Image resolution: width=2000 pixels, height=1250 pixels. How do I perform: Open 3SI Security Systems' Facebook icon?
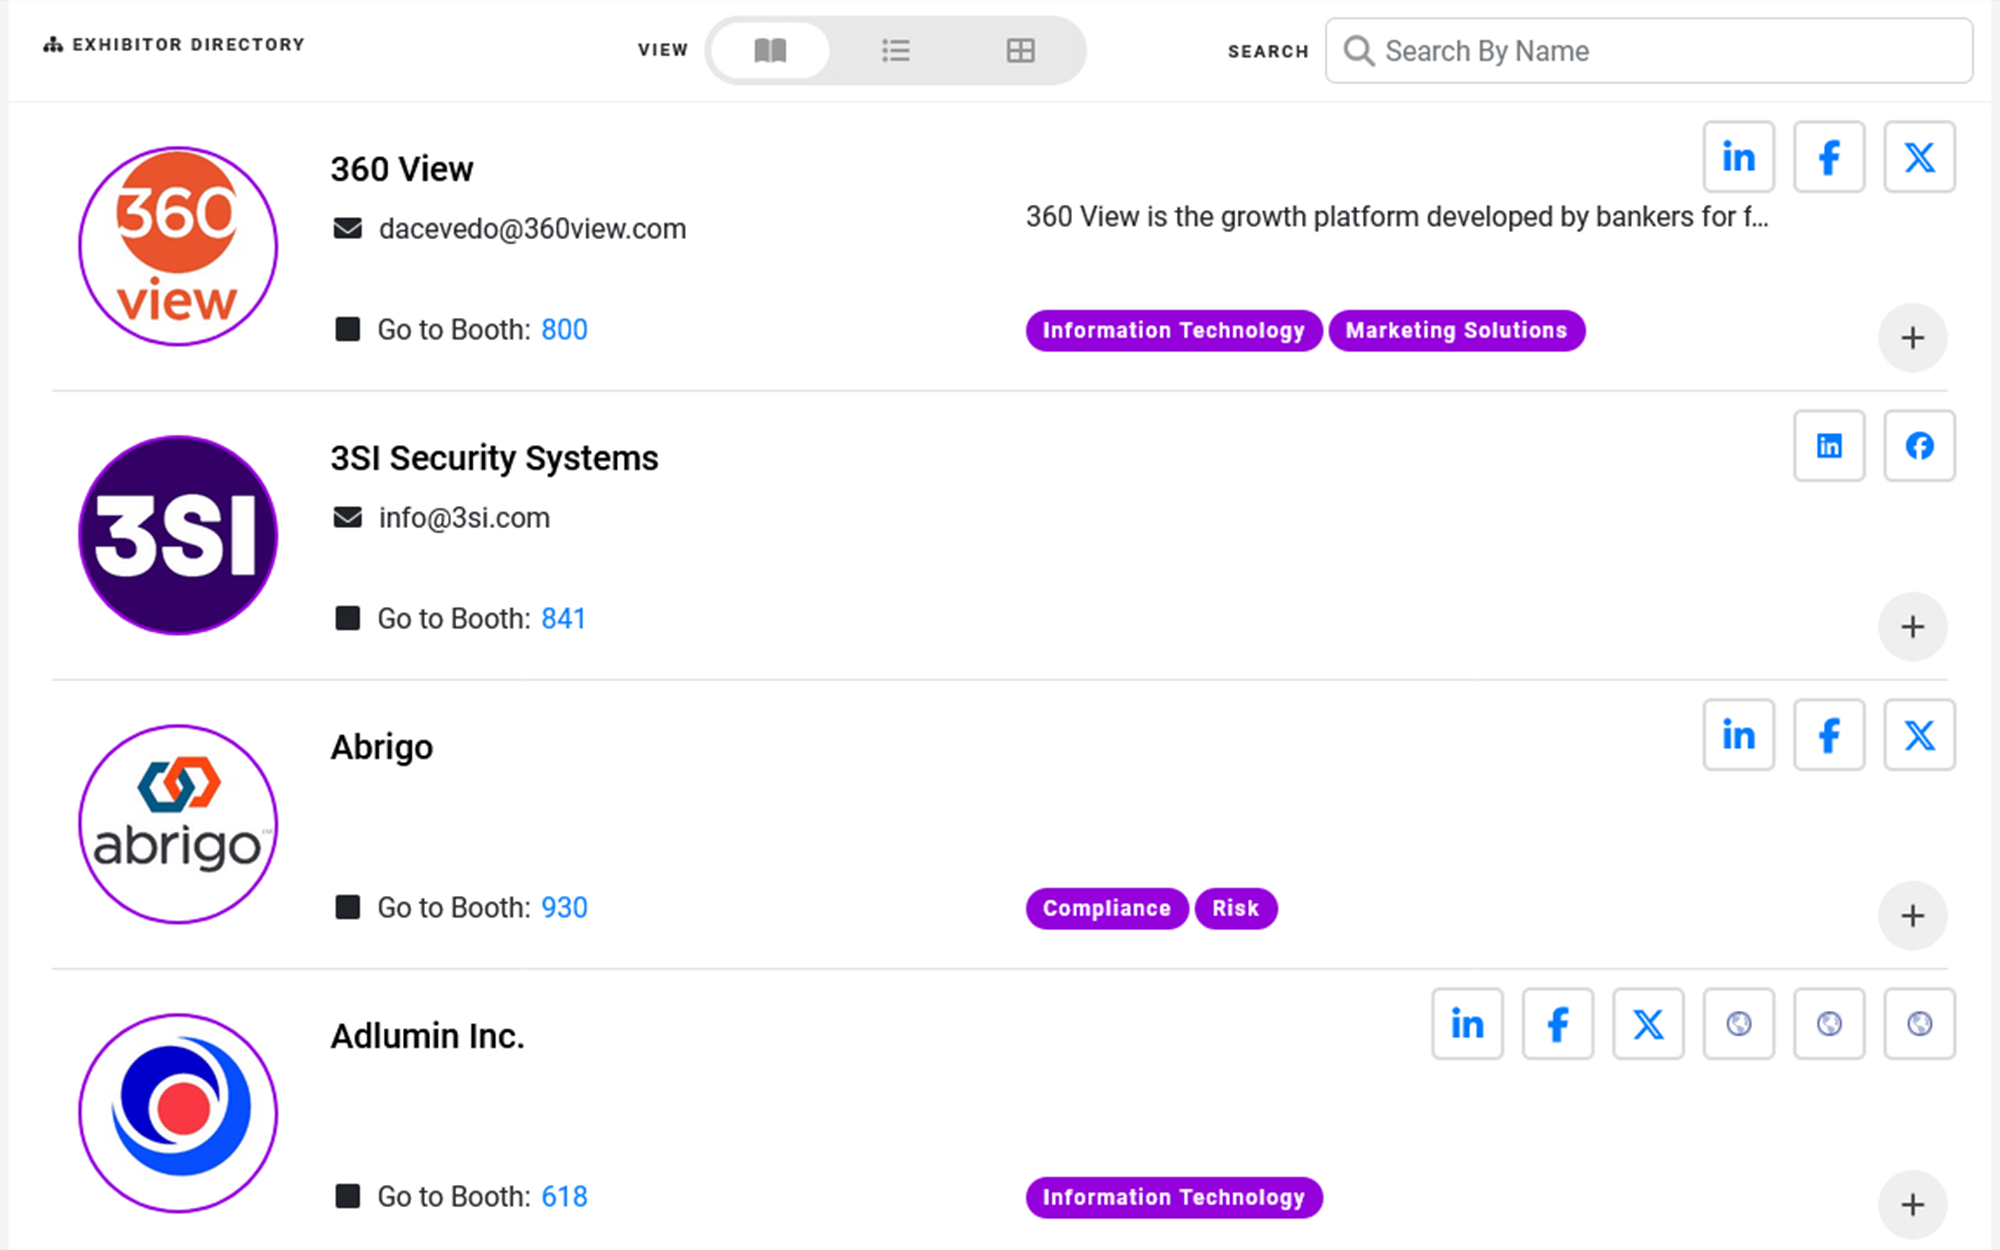[x=1918, y=446]
